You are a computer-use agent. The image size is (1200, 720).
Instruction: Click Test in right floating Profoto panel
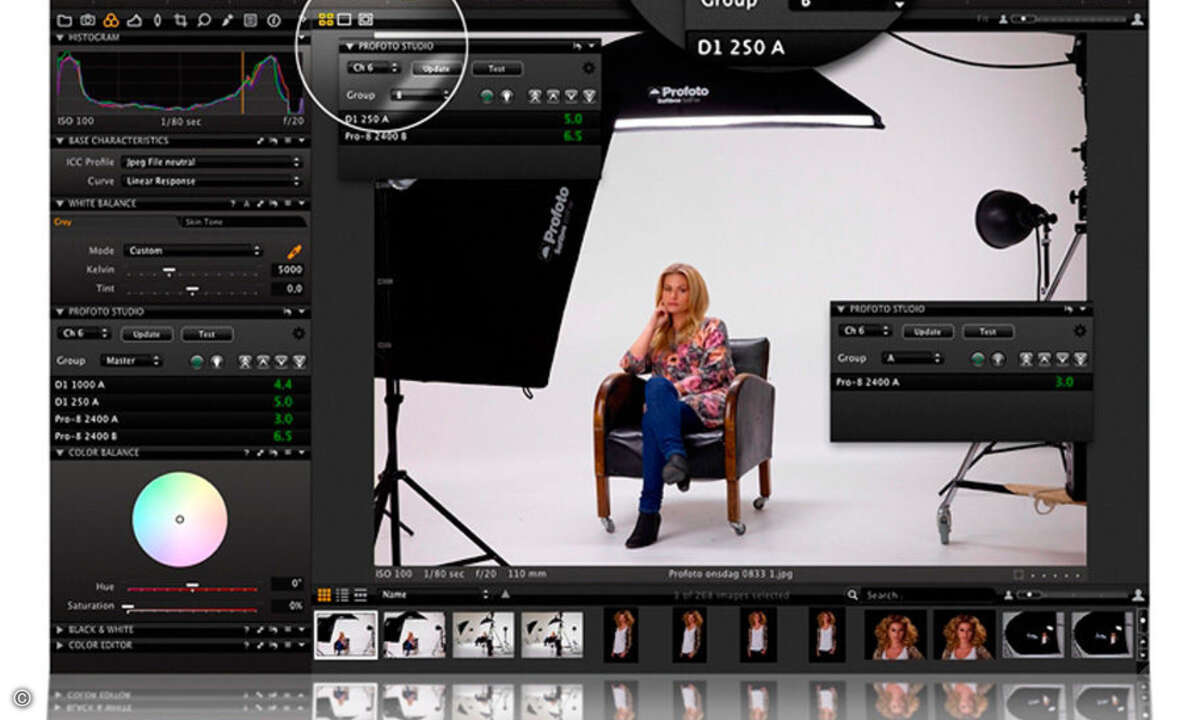point(988,331)
